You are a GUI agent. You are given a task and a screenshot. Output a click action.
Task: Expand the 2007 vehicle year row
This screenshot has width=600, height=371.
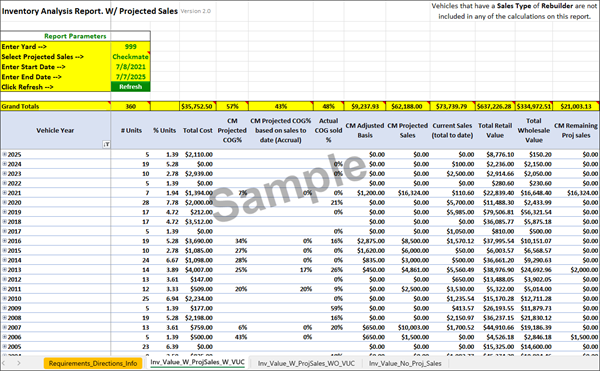5,327
